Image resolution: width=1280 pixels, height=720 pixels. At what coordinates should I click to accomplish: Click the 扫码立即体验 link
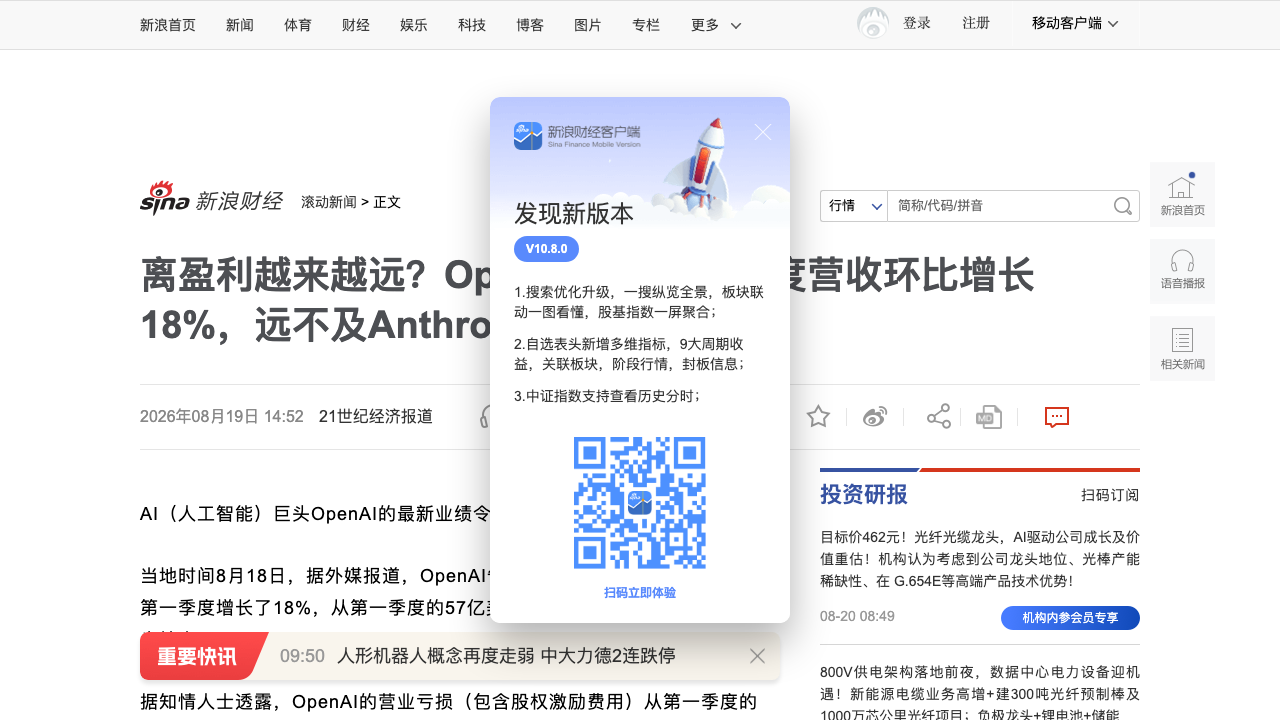coord(640,593)
